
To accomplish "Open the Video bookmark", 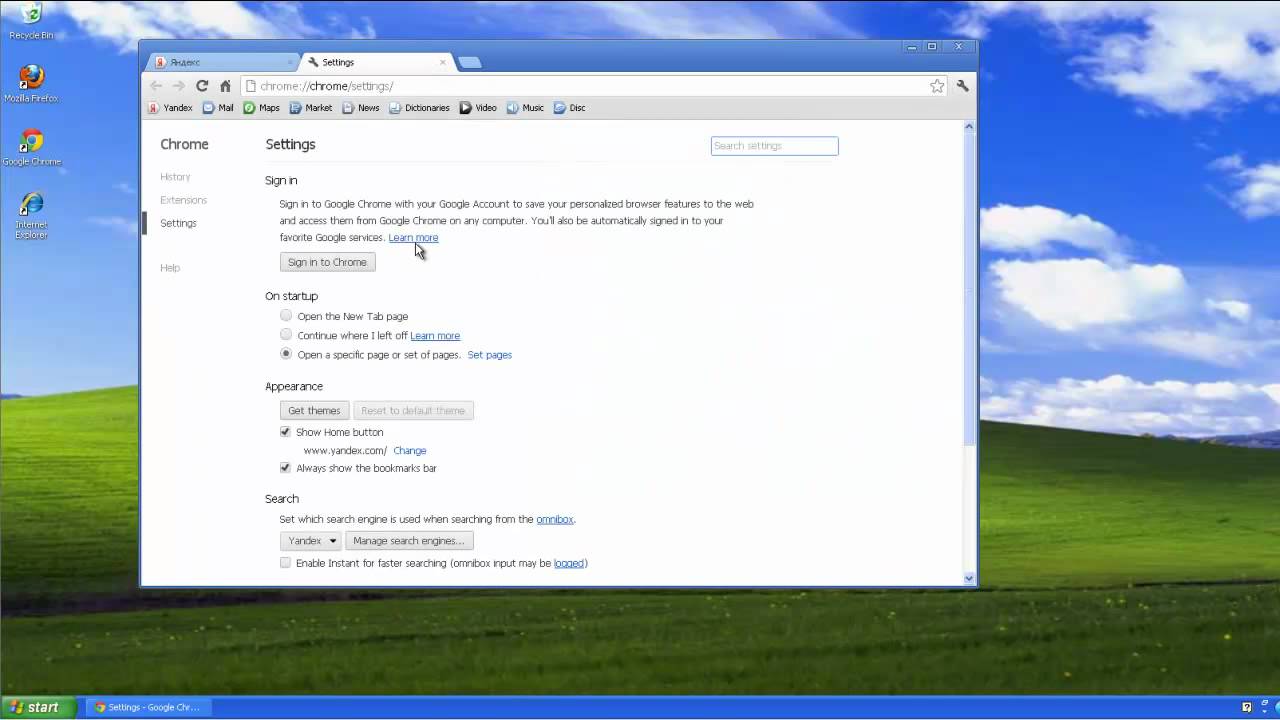I will (x=478, y=108).
